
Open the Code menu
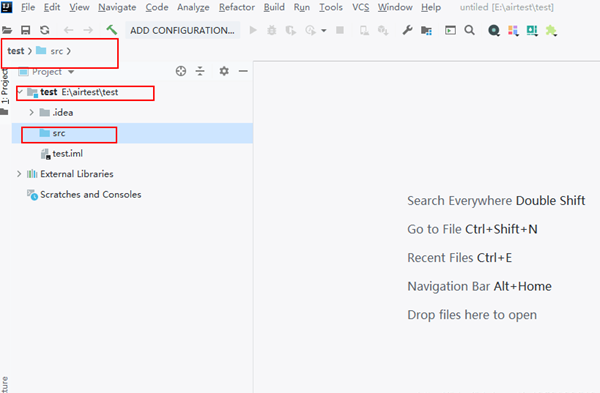coord(157,7)
